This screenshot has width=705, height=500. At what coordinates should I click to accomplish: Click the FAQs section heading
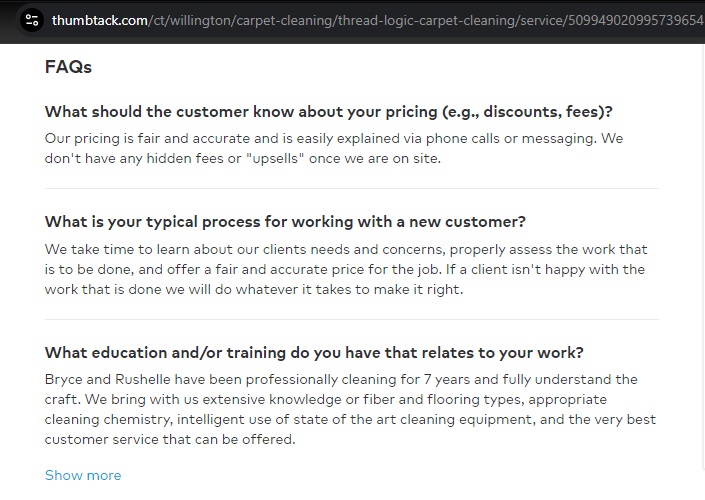tap(68, 67)
